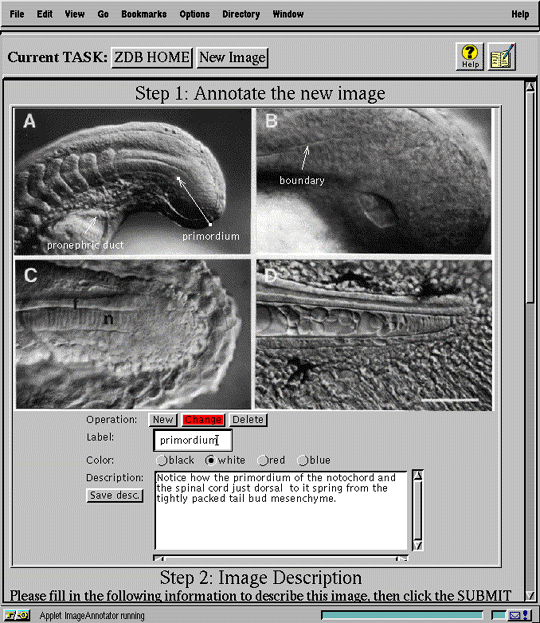540x623 pixels.
Task: Click the Label input field containing primordium
Action: pyautogui.click(x=193, y=440)
